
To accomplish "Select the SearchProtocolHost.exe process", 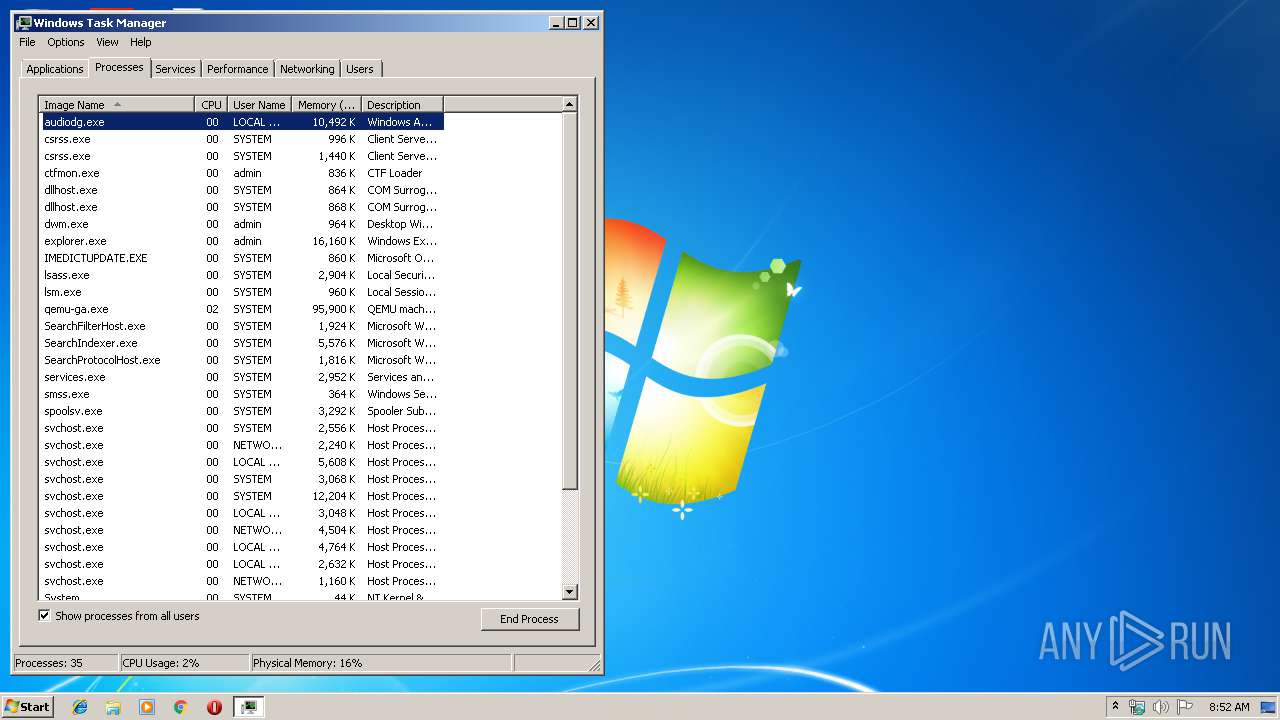I will [x=241, y=360].
